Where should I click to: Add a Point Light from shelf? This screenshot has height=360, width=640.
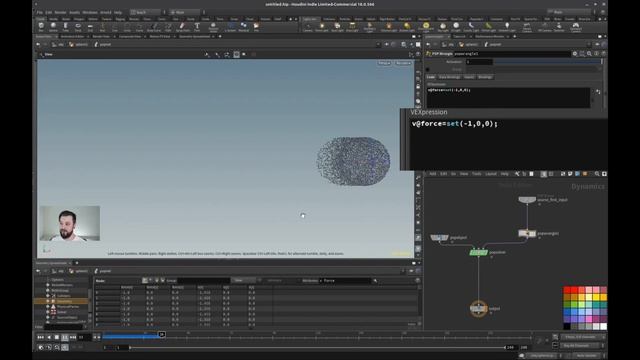[x=322, y=27]
